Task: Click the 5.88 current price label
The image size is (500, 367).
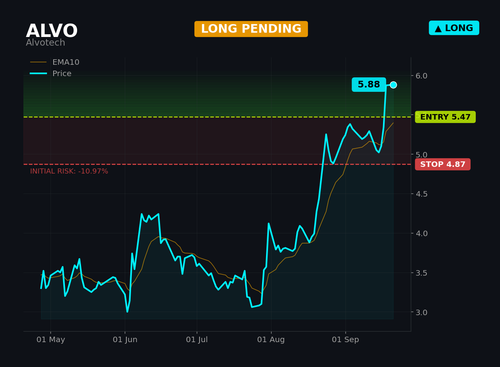Action: (369, 85)
